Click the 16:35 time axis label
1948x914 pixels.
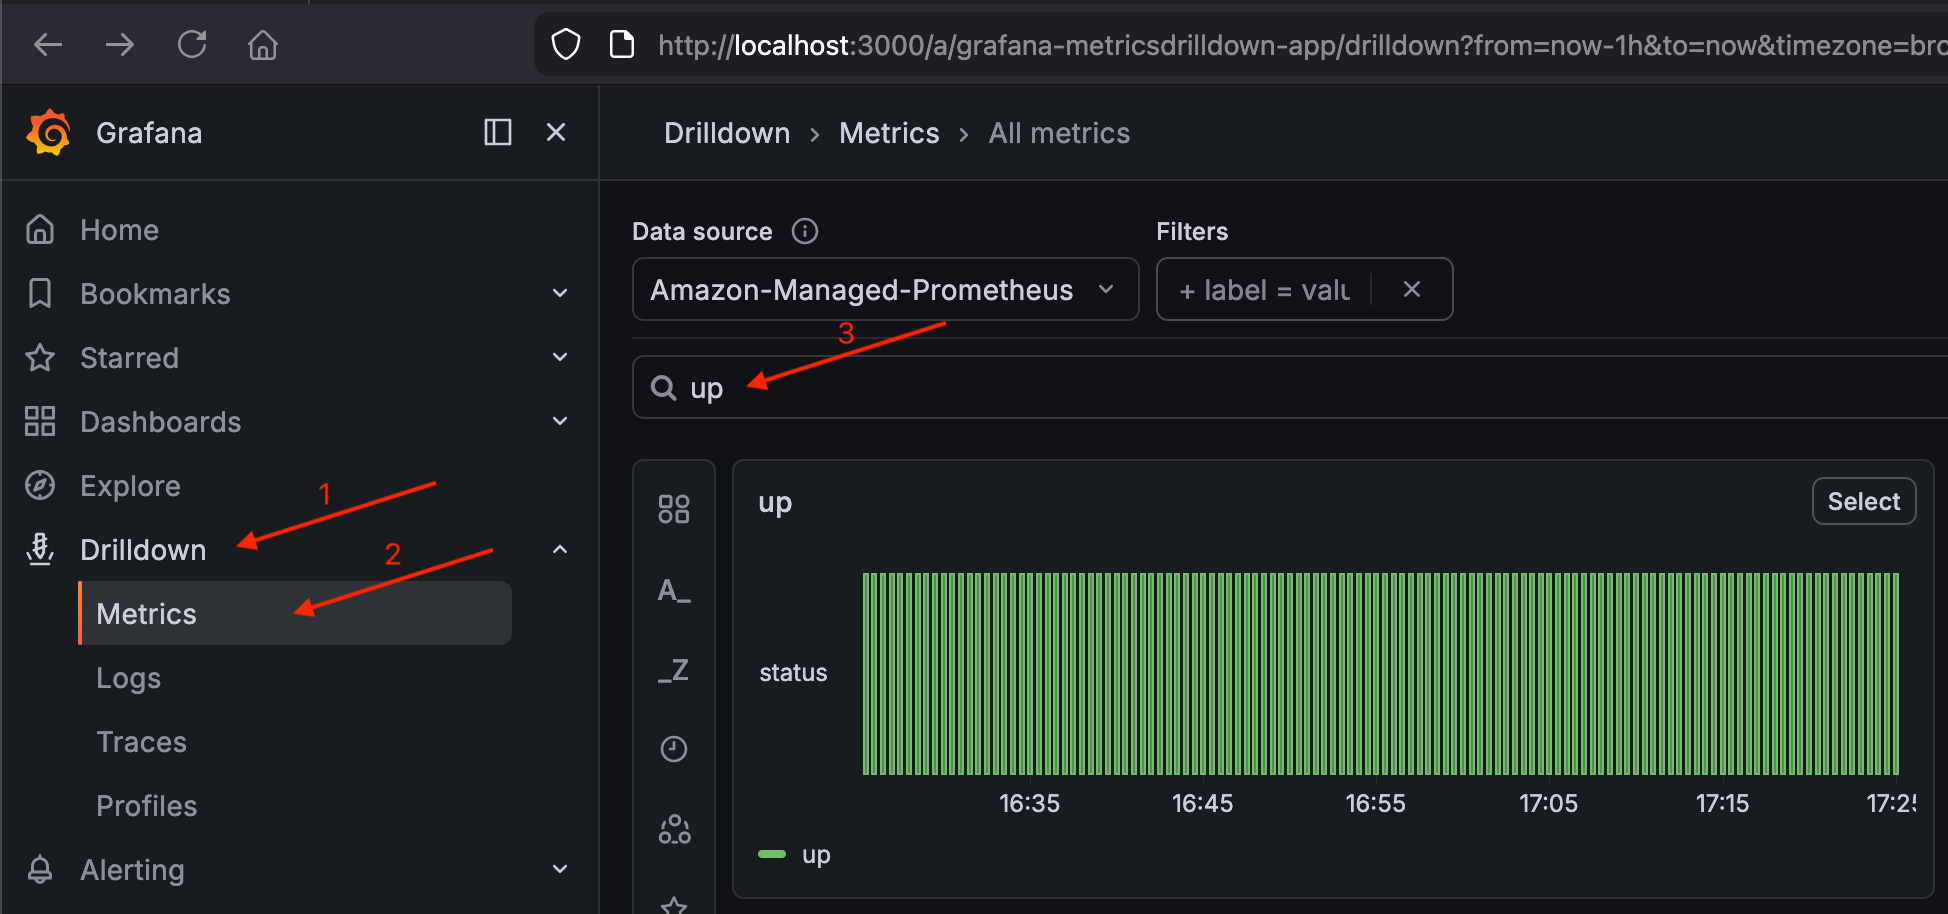[1029, 803]
